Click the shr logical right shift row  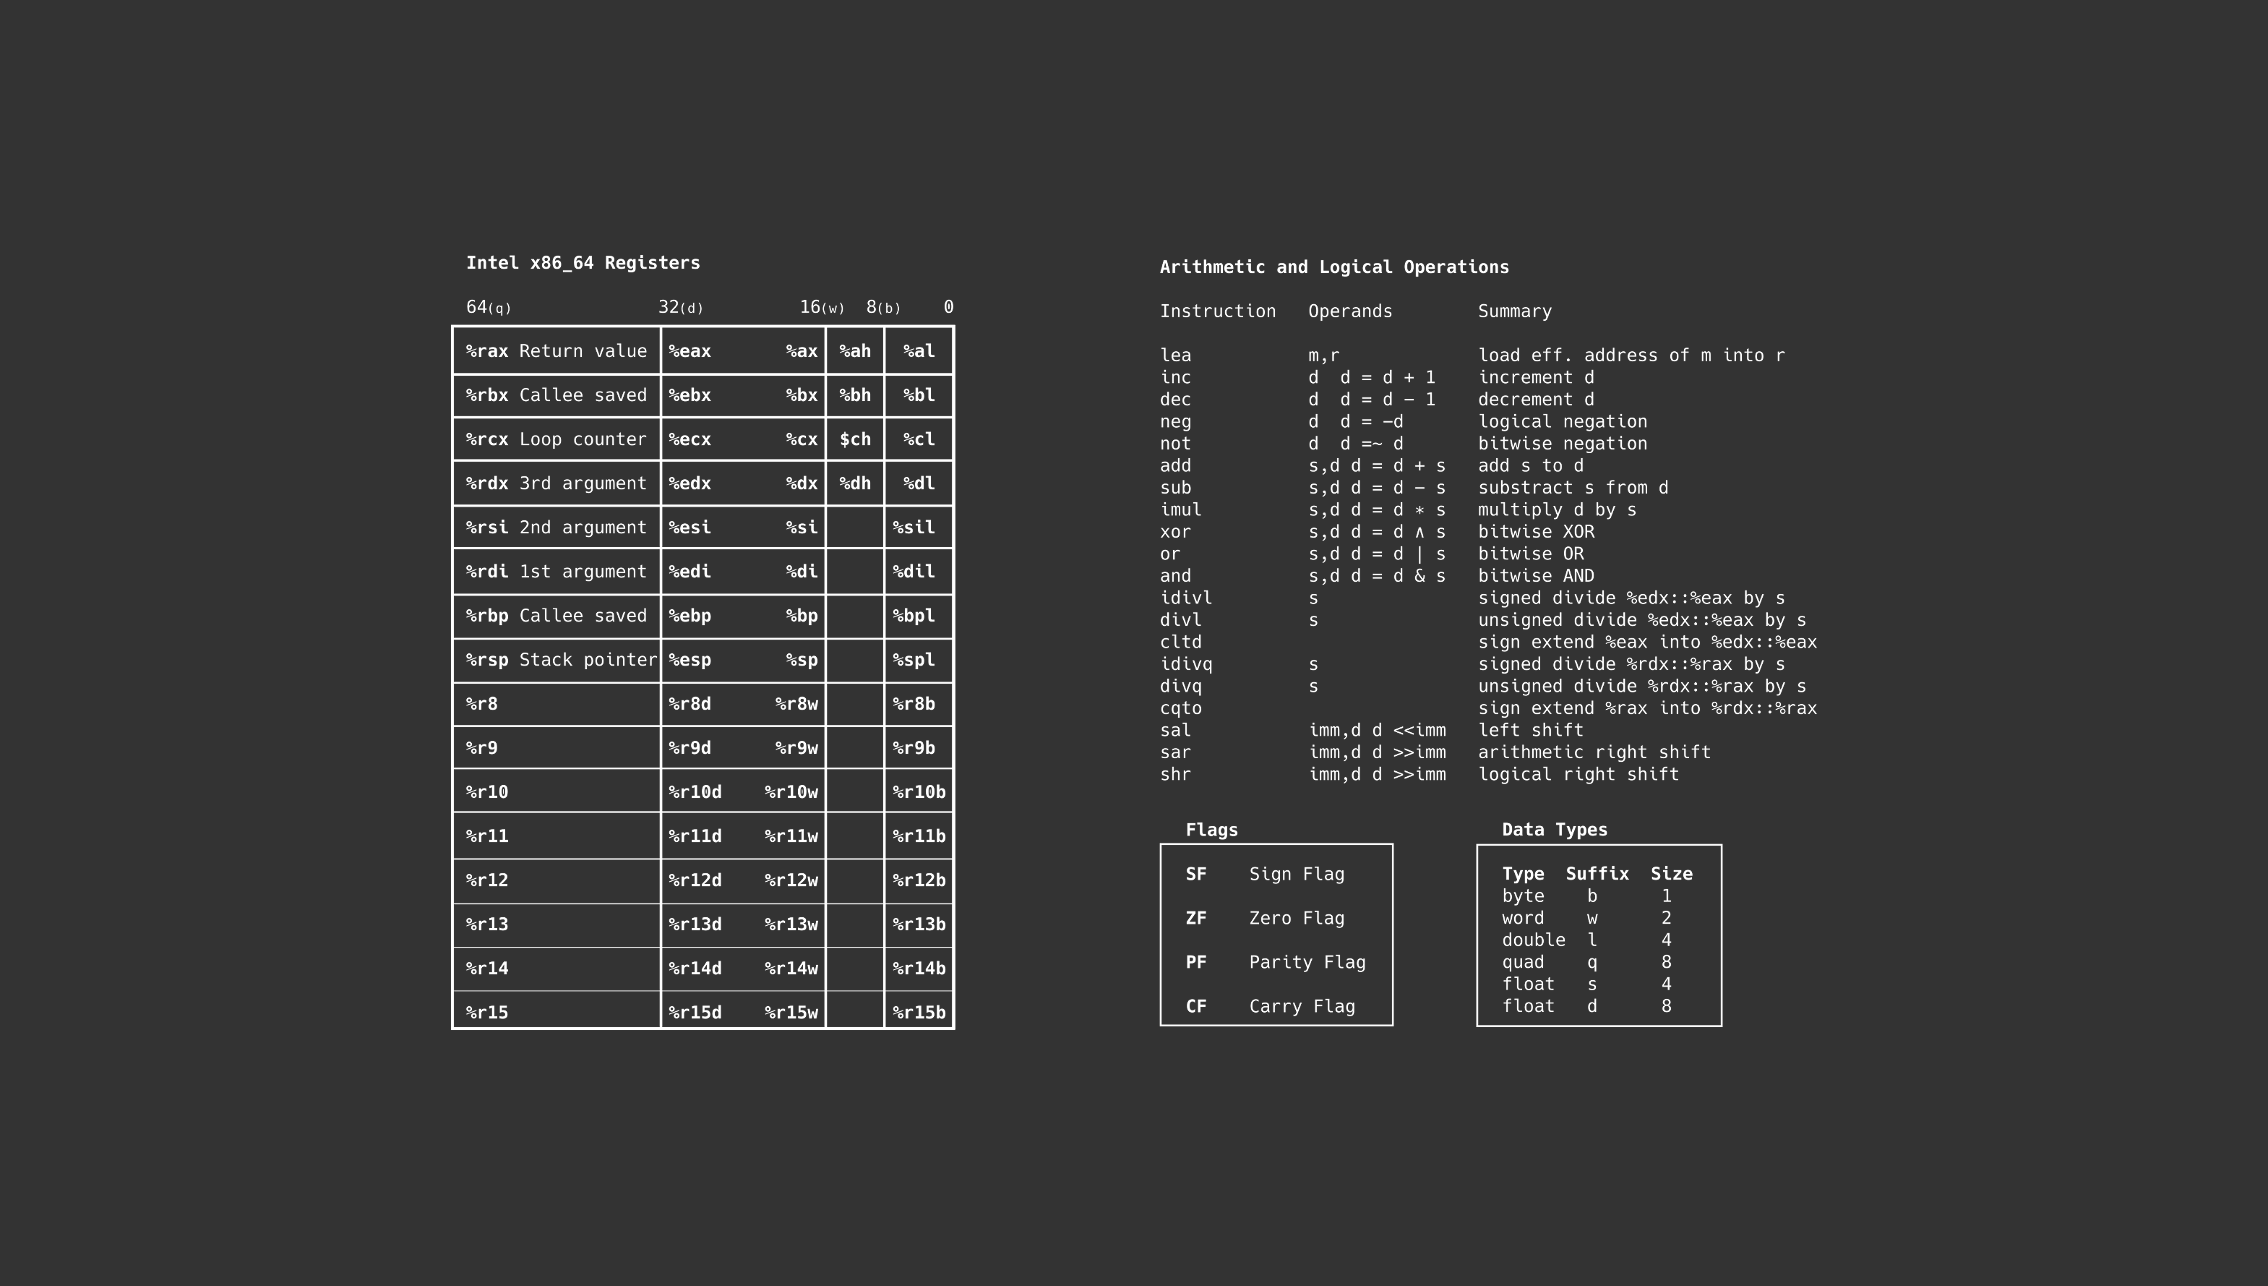[x=1175, y=774]
